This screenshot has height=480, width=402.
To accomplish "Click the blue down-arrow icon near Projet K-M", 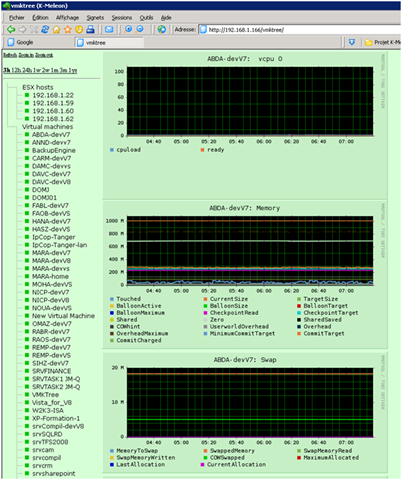I will point(352,42).
